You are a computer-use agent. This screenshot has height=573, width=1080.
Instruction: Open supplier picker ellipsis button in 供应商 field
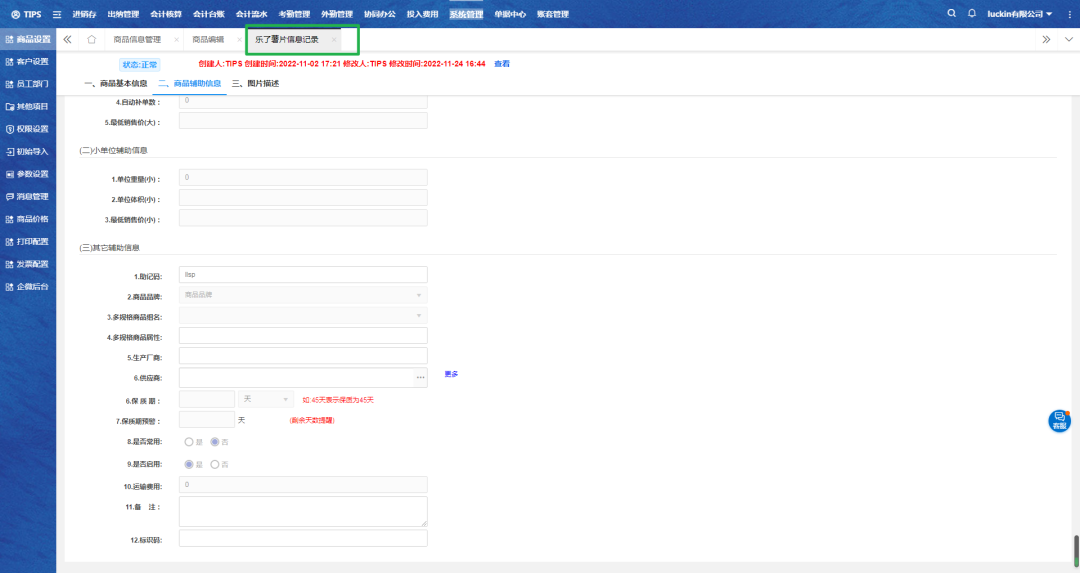[421, 377]
